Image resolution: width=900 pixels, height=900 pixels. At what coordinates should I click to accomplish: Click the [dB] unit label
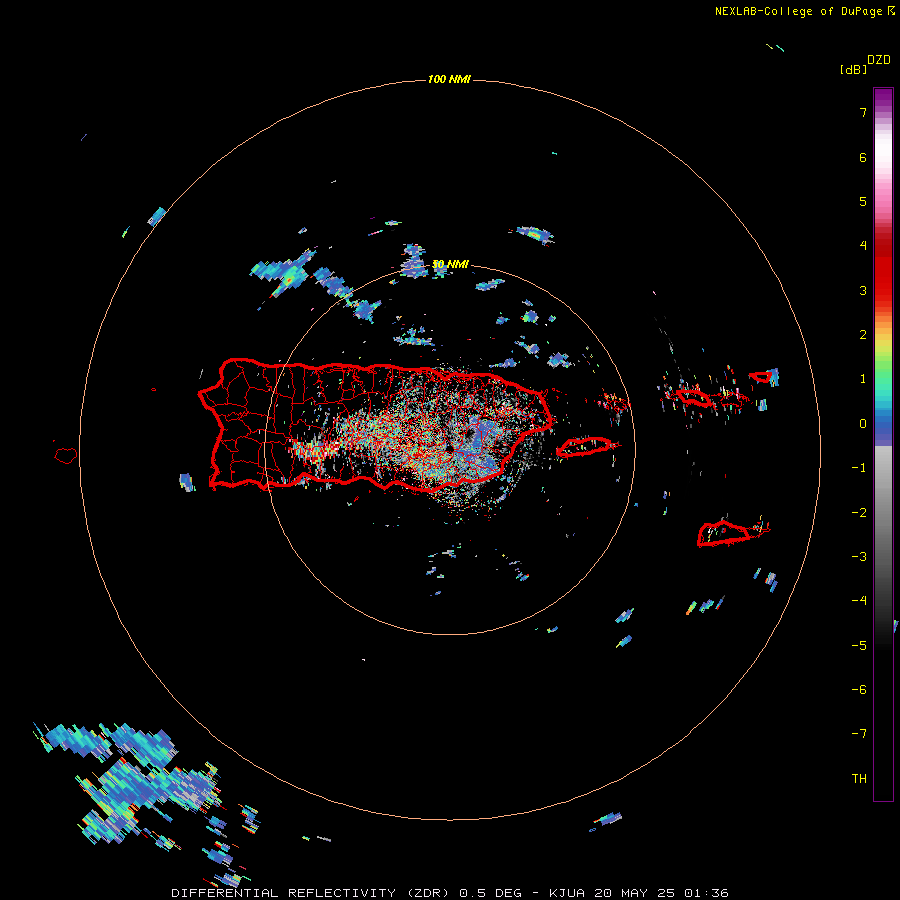click(853, 69)
